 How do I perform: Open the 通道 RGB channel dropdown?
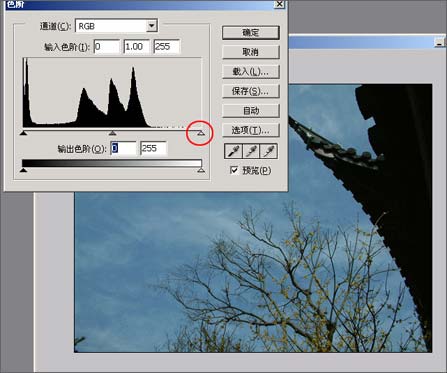116,26
